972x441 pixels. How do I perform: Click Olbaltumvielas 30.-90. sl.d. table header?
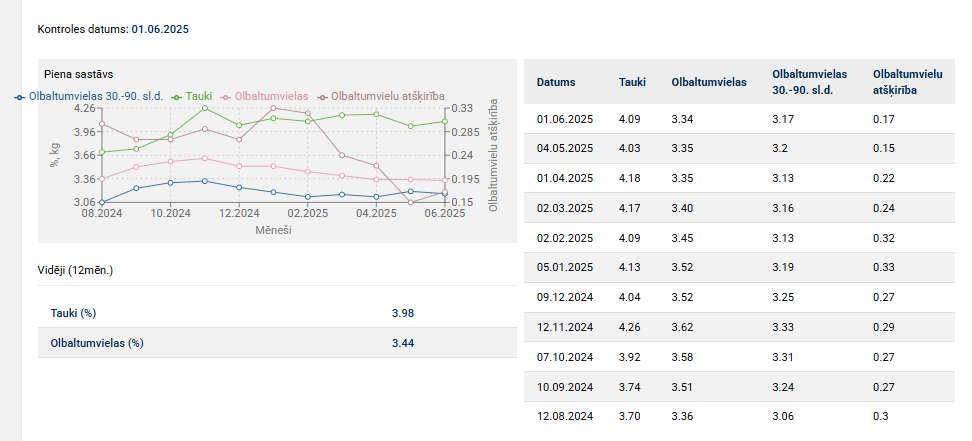[x=810, y=82]
